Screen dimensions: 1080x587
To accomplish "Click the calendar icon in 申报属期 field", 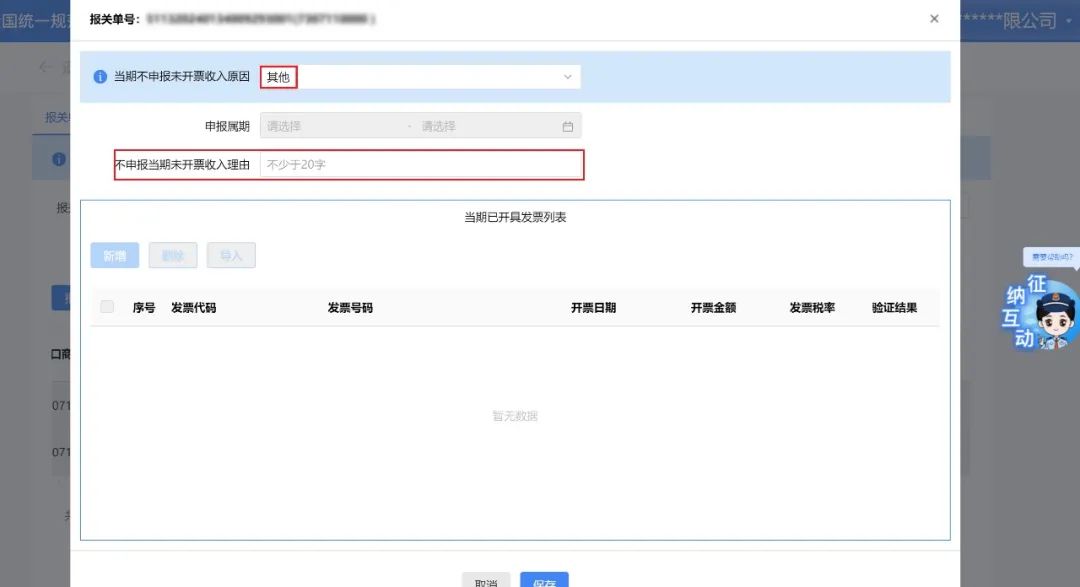I will pyautogui.click(x=567, y=125).
